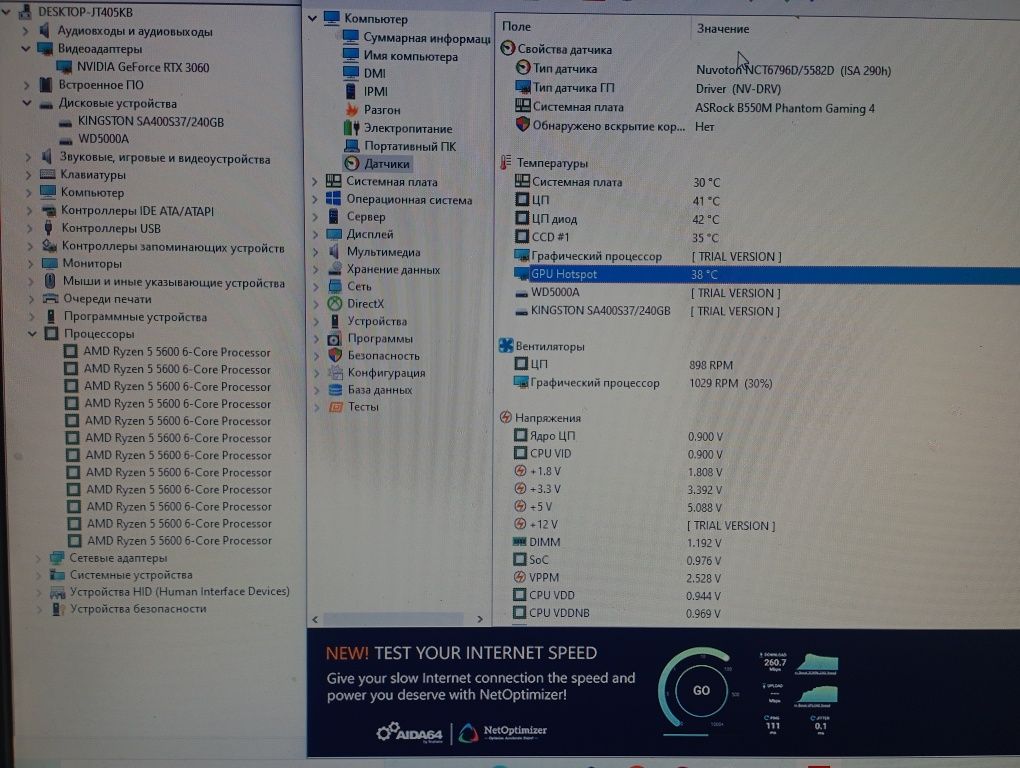Click the Тесты benchmark icon
The width and height of the screenshot is (1020, 768).
coord(336,406)
